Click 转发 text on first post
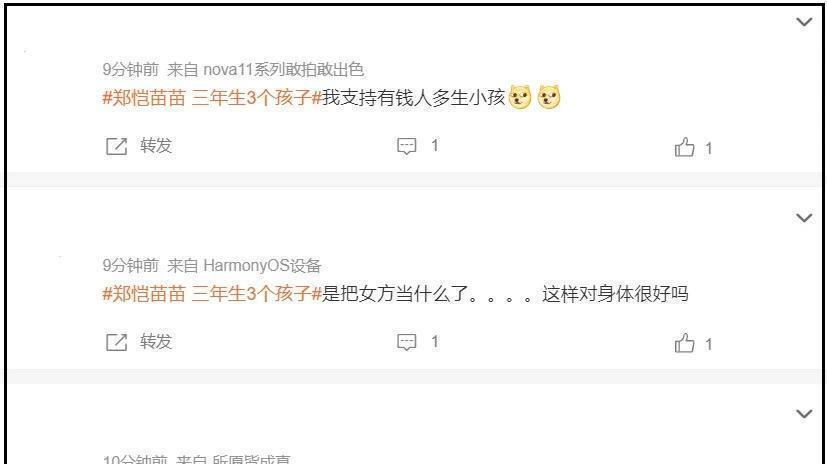Image resolution: width=827 pixels, height=464 pixels. tap(156, 146)
